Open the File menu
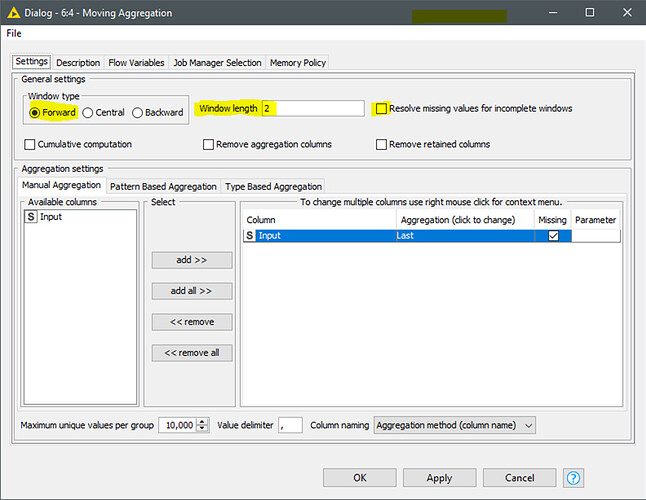Viewport: 646px width, 500px height. tap(14, 33)
